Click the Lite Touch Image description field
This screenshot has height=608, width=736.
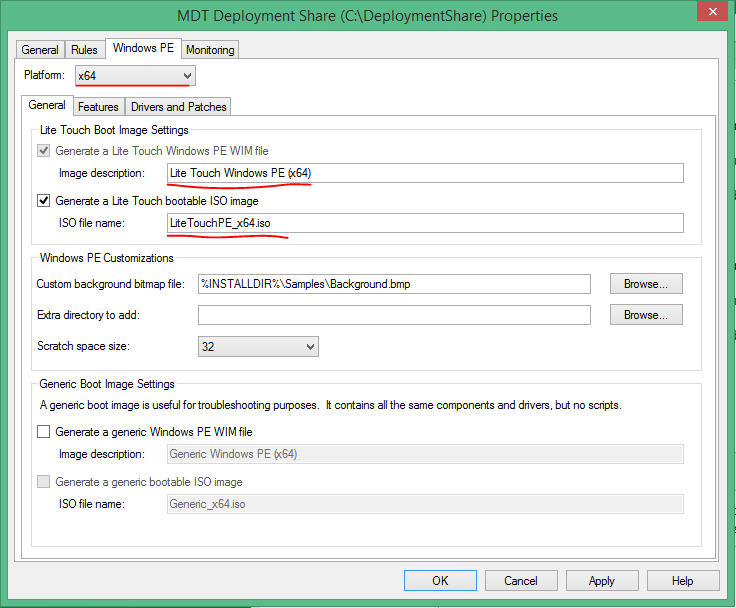[x=425, y=174]
